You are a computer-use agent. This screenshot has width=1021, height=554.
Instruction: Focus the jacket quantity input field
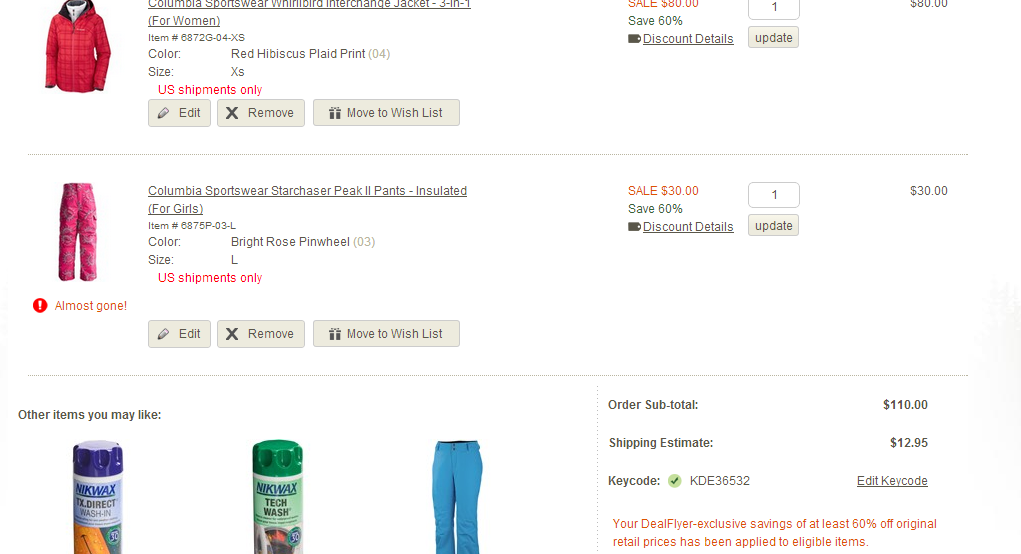point(774,8)
